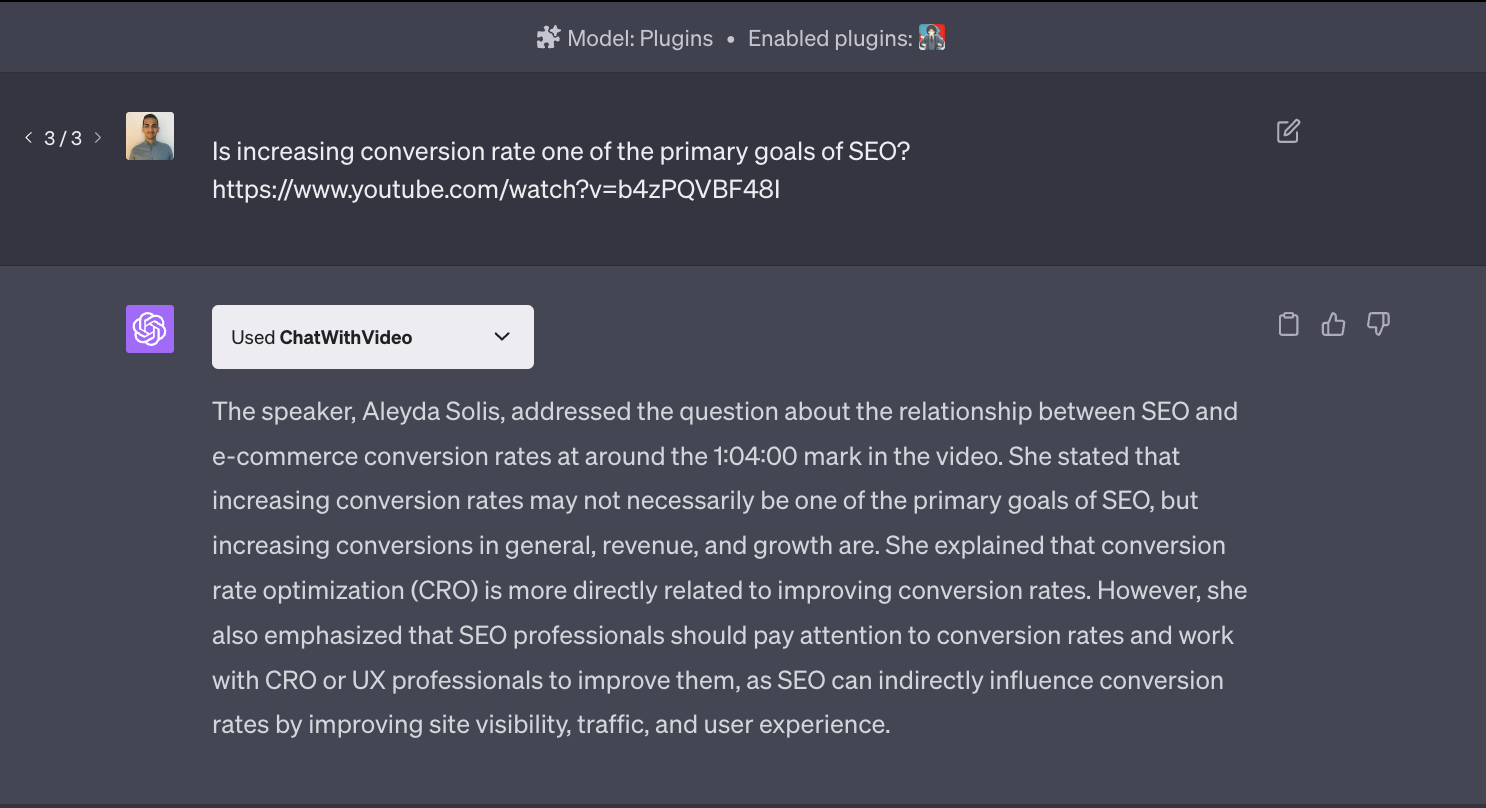Viewport: 1486px width, 808px height.
Task: Copy the response with the clipboard icon
Action: 1289,324
